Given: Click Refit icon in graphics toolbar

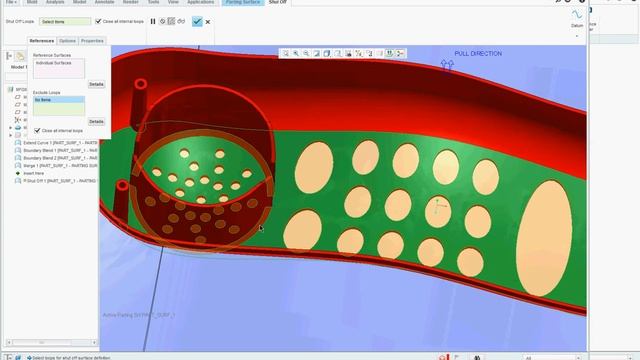Looking at the screenshot, I should point(285,53).
